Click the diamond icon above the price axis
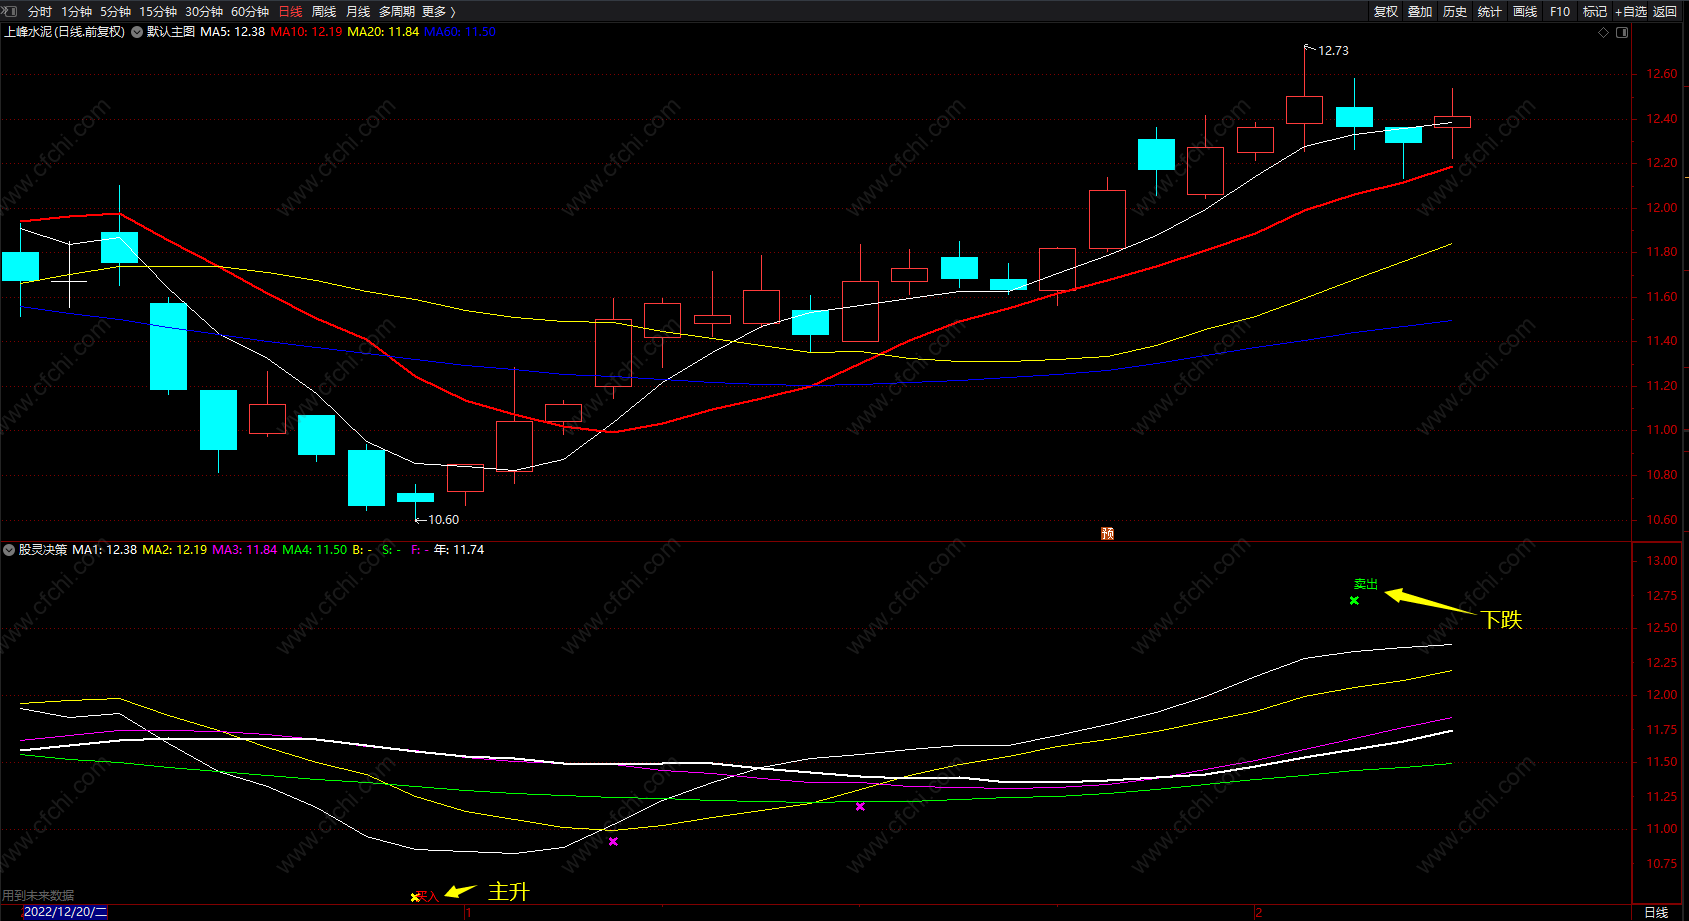Screen dimensions: 1689x921 (1604, 32)
